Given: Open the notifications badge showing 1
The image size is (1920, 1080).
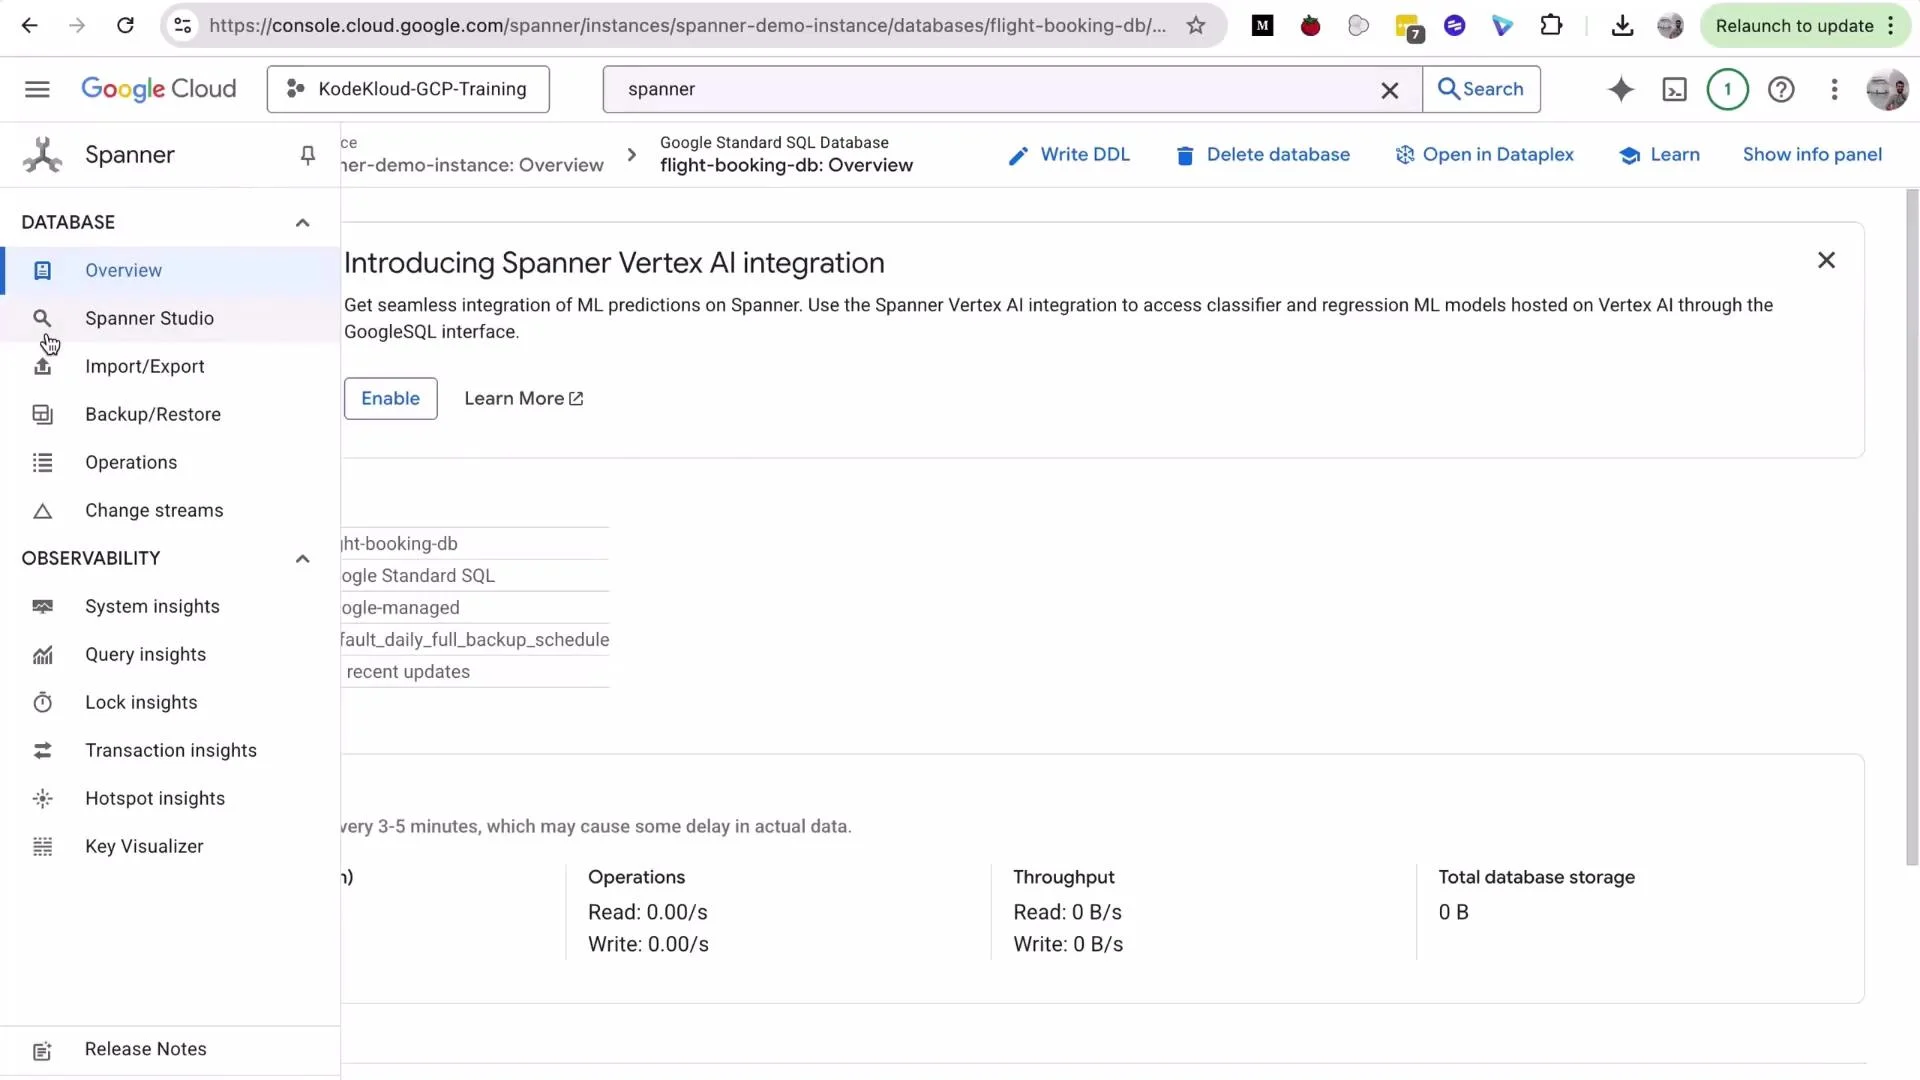Looking at the screenshot, I should (x=1727, y=89).
